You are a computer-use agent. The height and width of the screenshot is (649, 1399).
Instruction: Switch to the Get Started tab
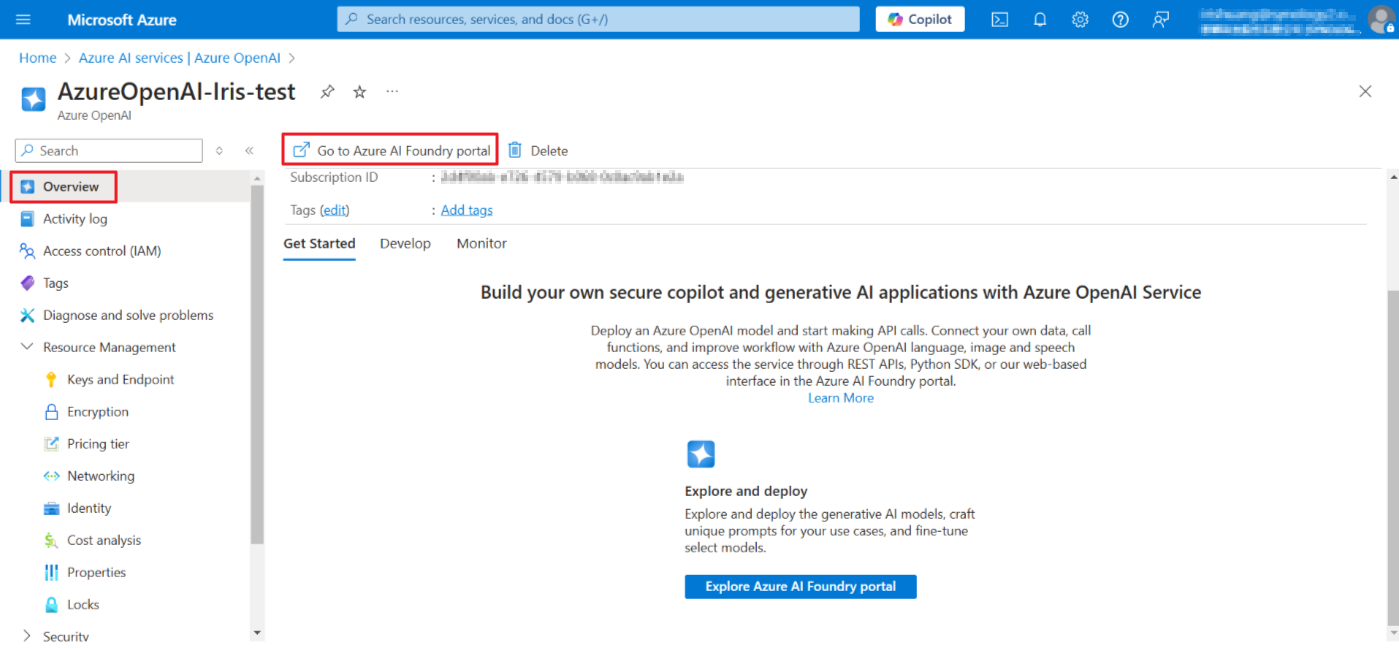coord(319,243)
